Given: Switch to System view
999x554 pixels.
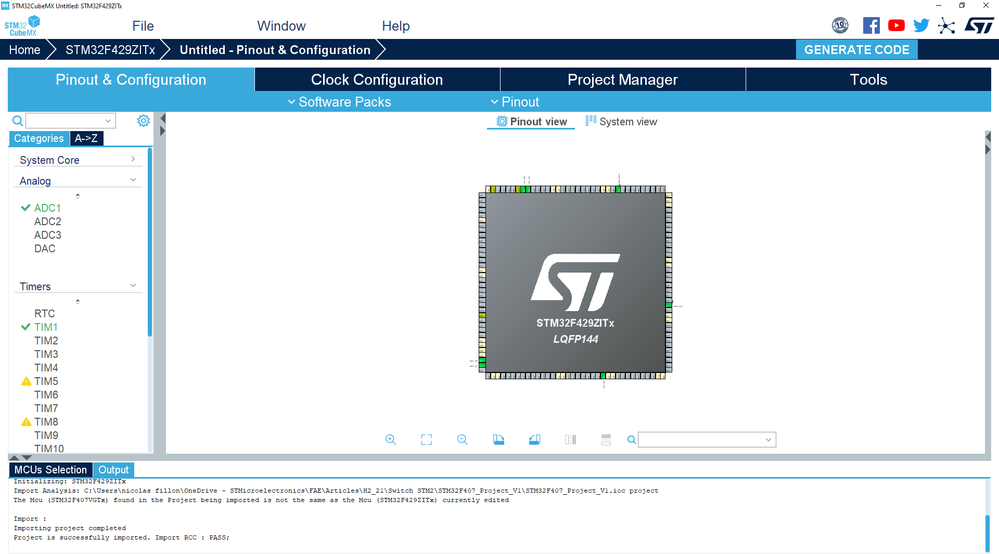Looking at the screenshot, I should point(621,121).
